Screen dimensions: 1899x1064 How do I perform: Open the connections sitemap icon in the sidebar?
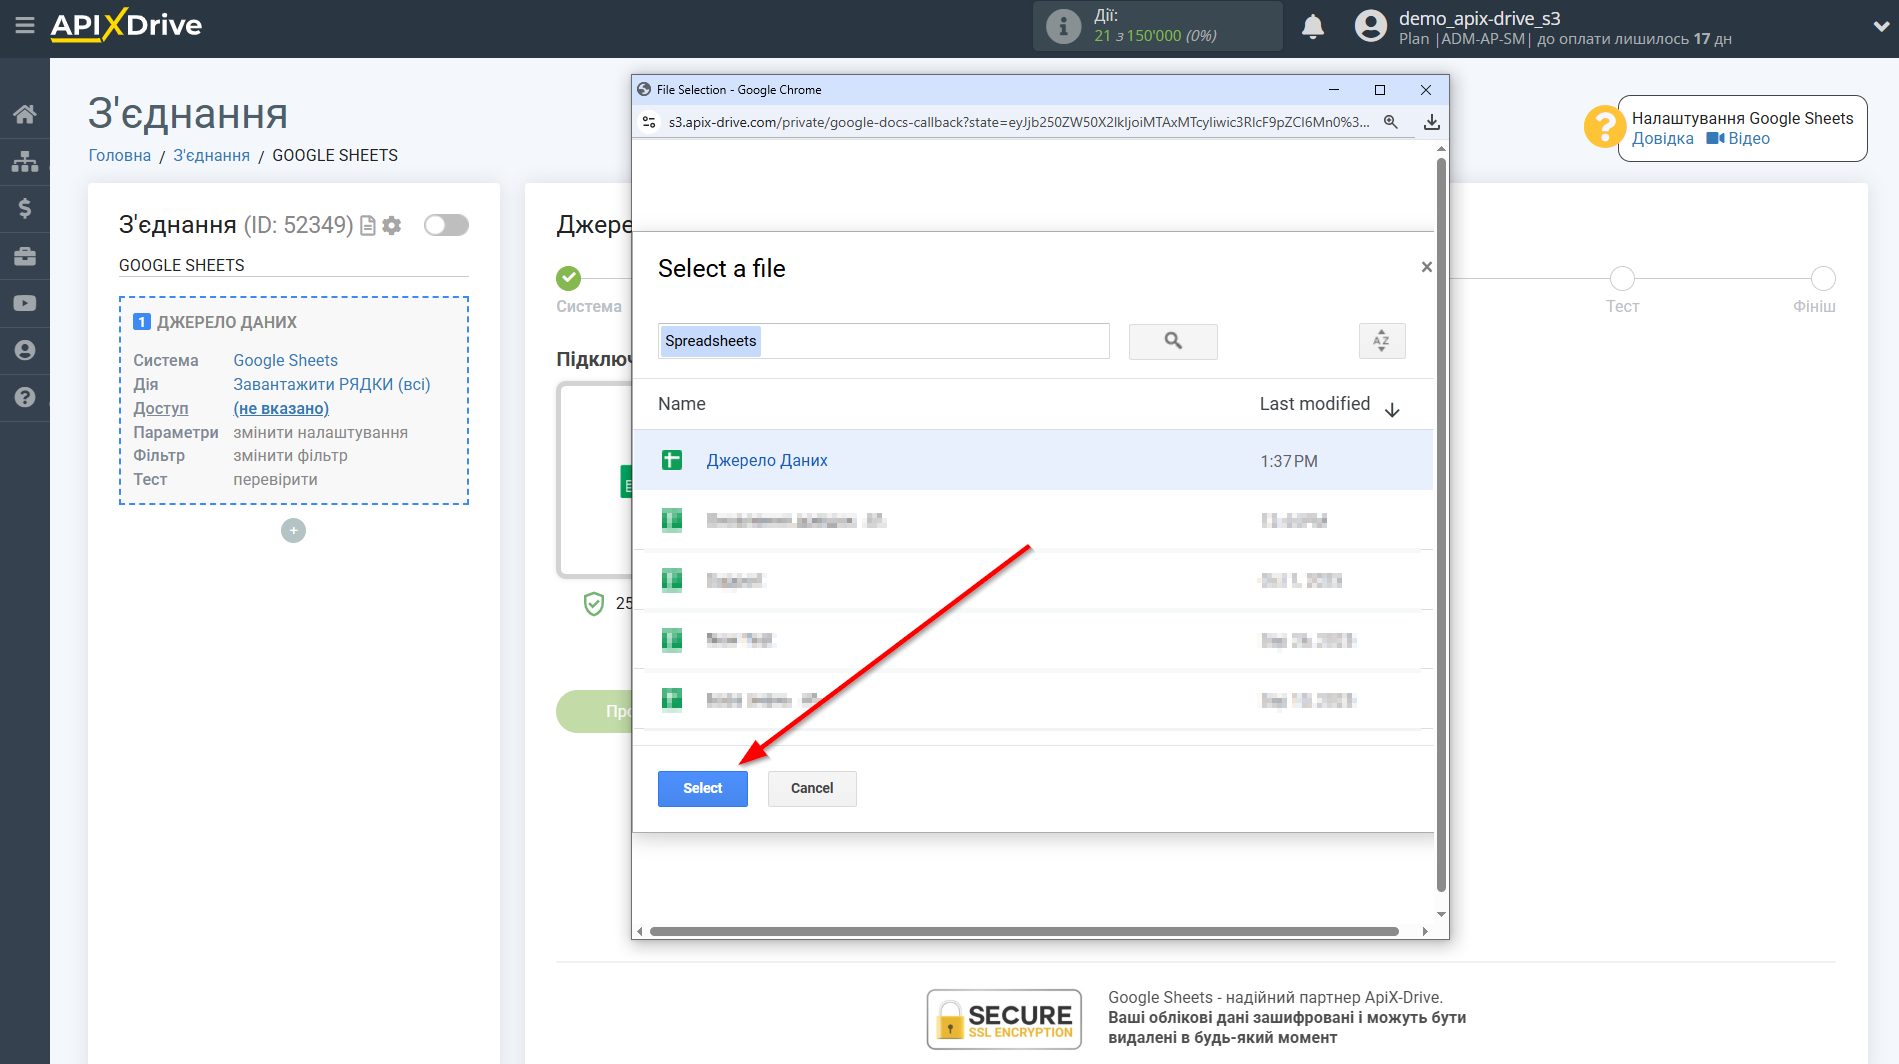(x=24, y=161)
